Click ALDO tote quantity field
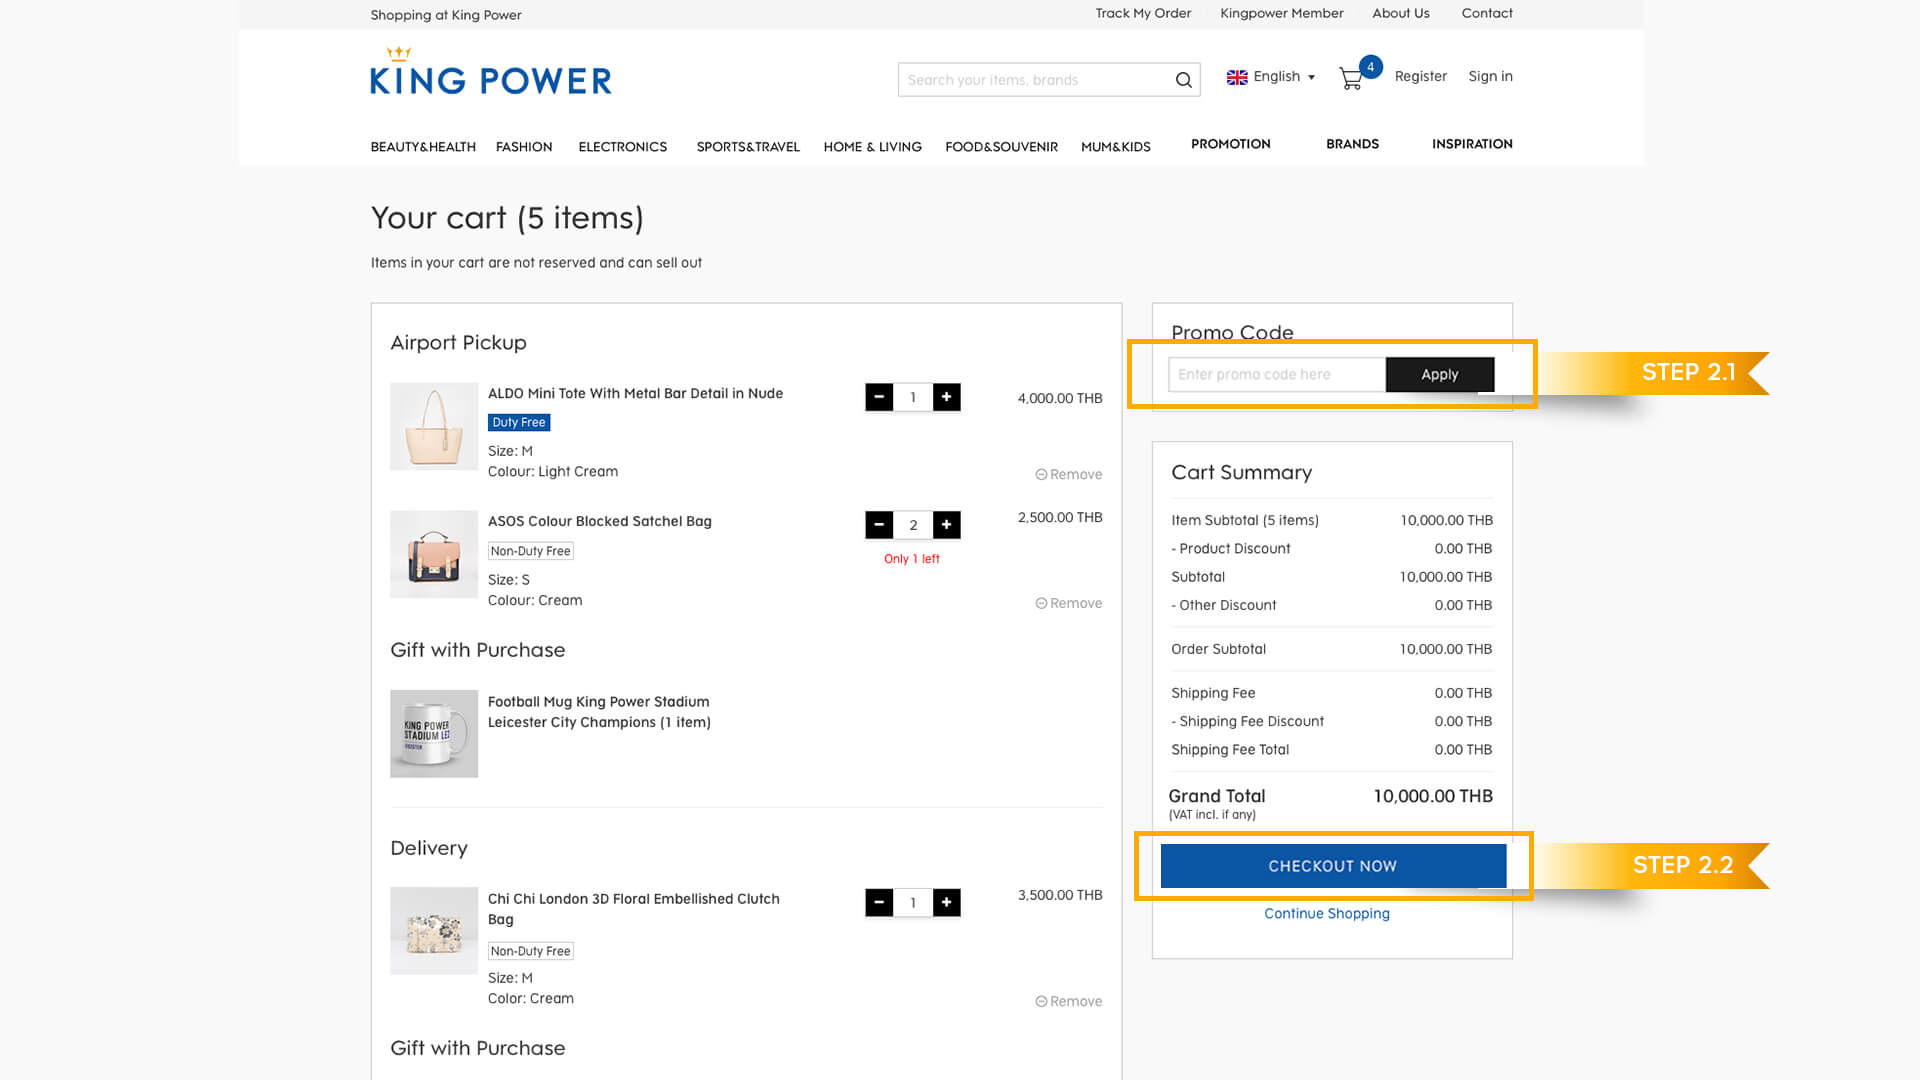1920x1080 pixels. pyautogui.click(x=913, y=397)
